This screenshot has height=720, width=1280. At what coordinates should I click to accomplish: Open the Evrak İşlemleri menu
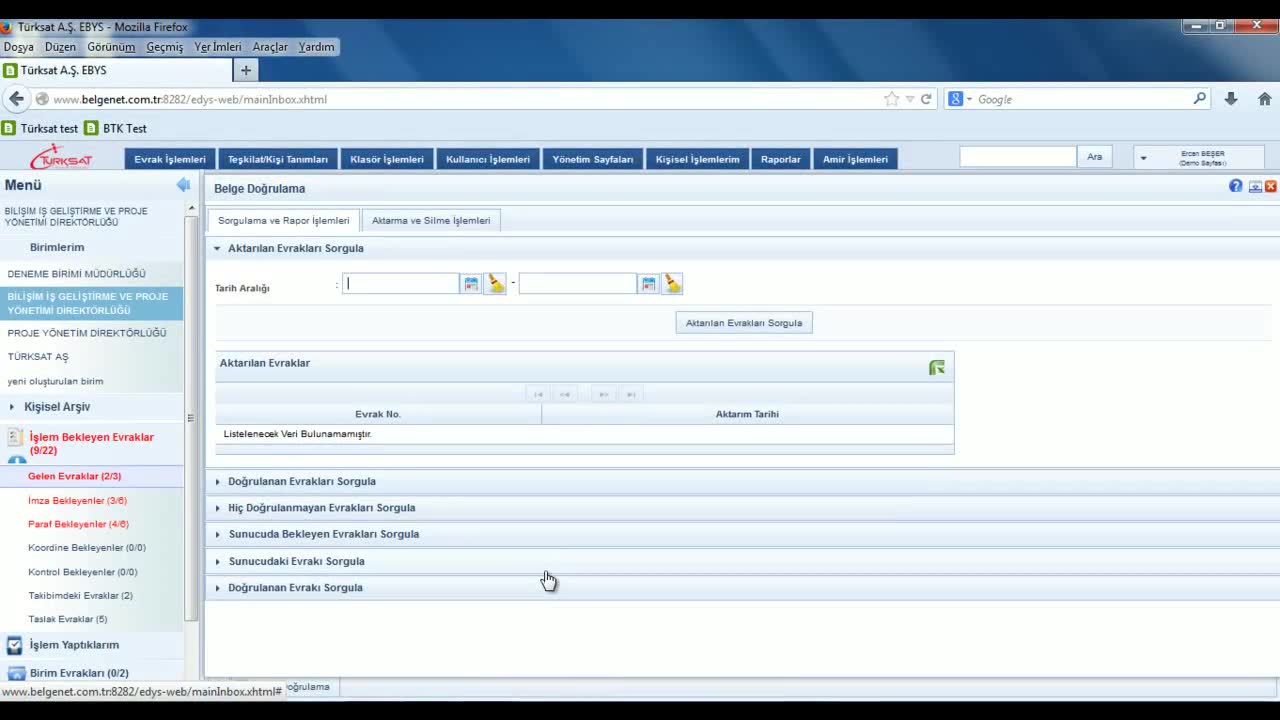coord(170,159)
